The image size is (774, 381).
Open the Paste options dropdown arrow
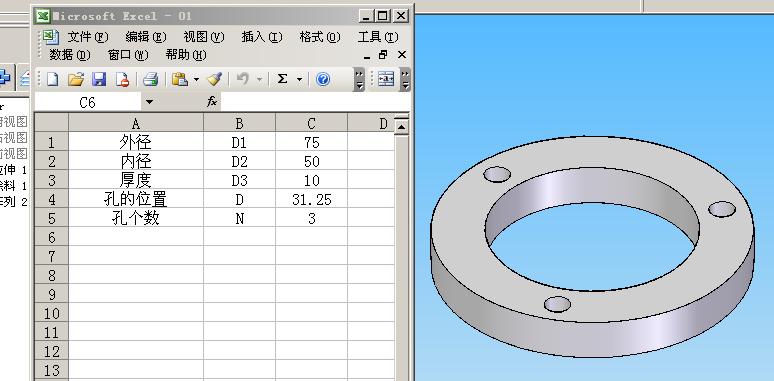tap(196, 79)
